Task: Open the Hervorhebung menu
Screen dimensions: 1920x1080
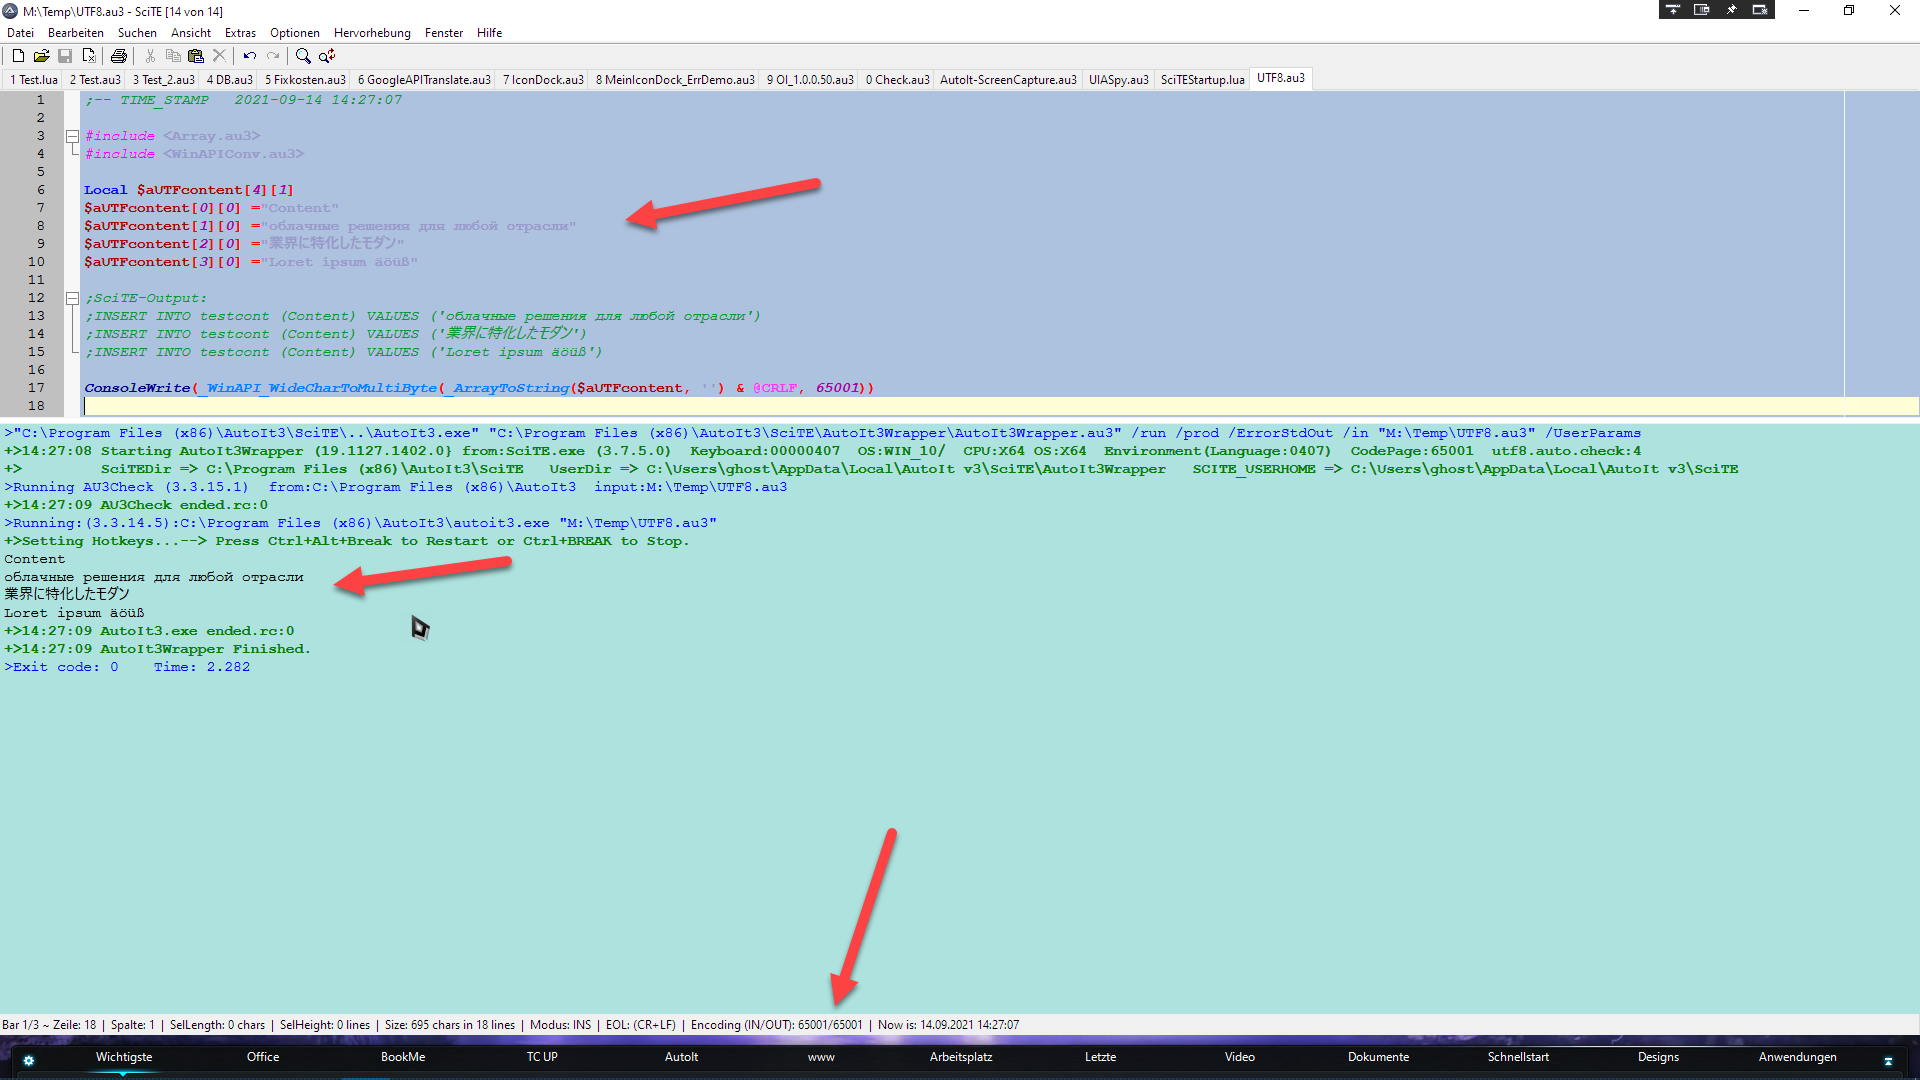Action: tap(372, 33)
